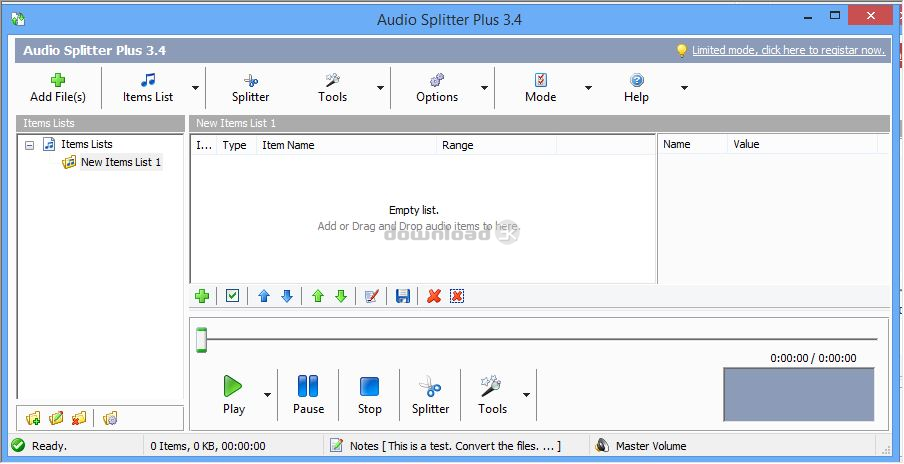Click the Add File(s) toolbar button
Viewport: 904px width, 464px height.
point(58,88)
